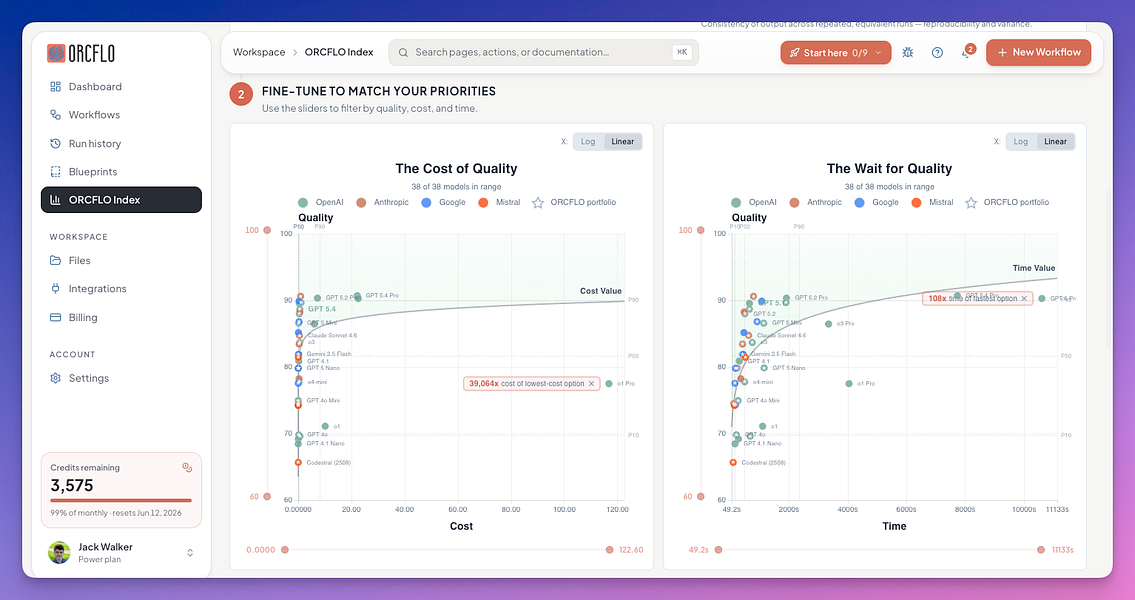
Task: Click cost range slider handle at 122.60
Action: pos(609,549)
